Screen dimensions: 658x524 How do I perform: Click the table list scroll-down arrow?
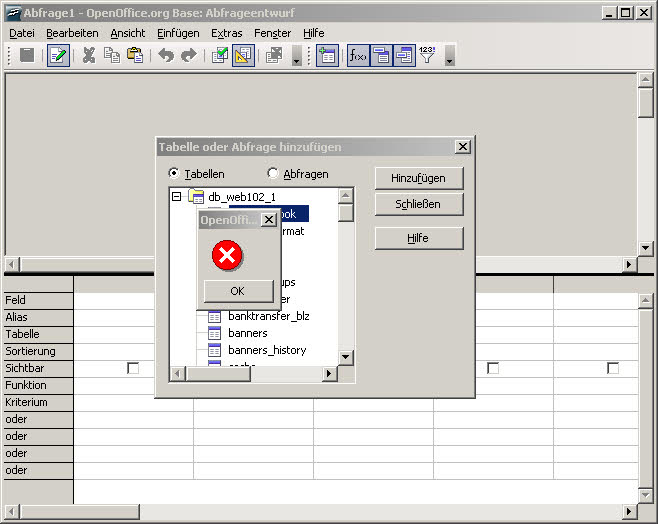click(x=346, y=357)
